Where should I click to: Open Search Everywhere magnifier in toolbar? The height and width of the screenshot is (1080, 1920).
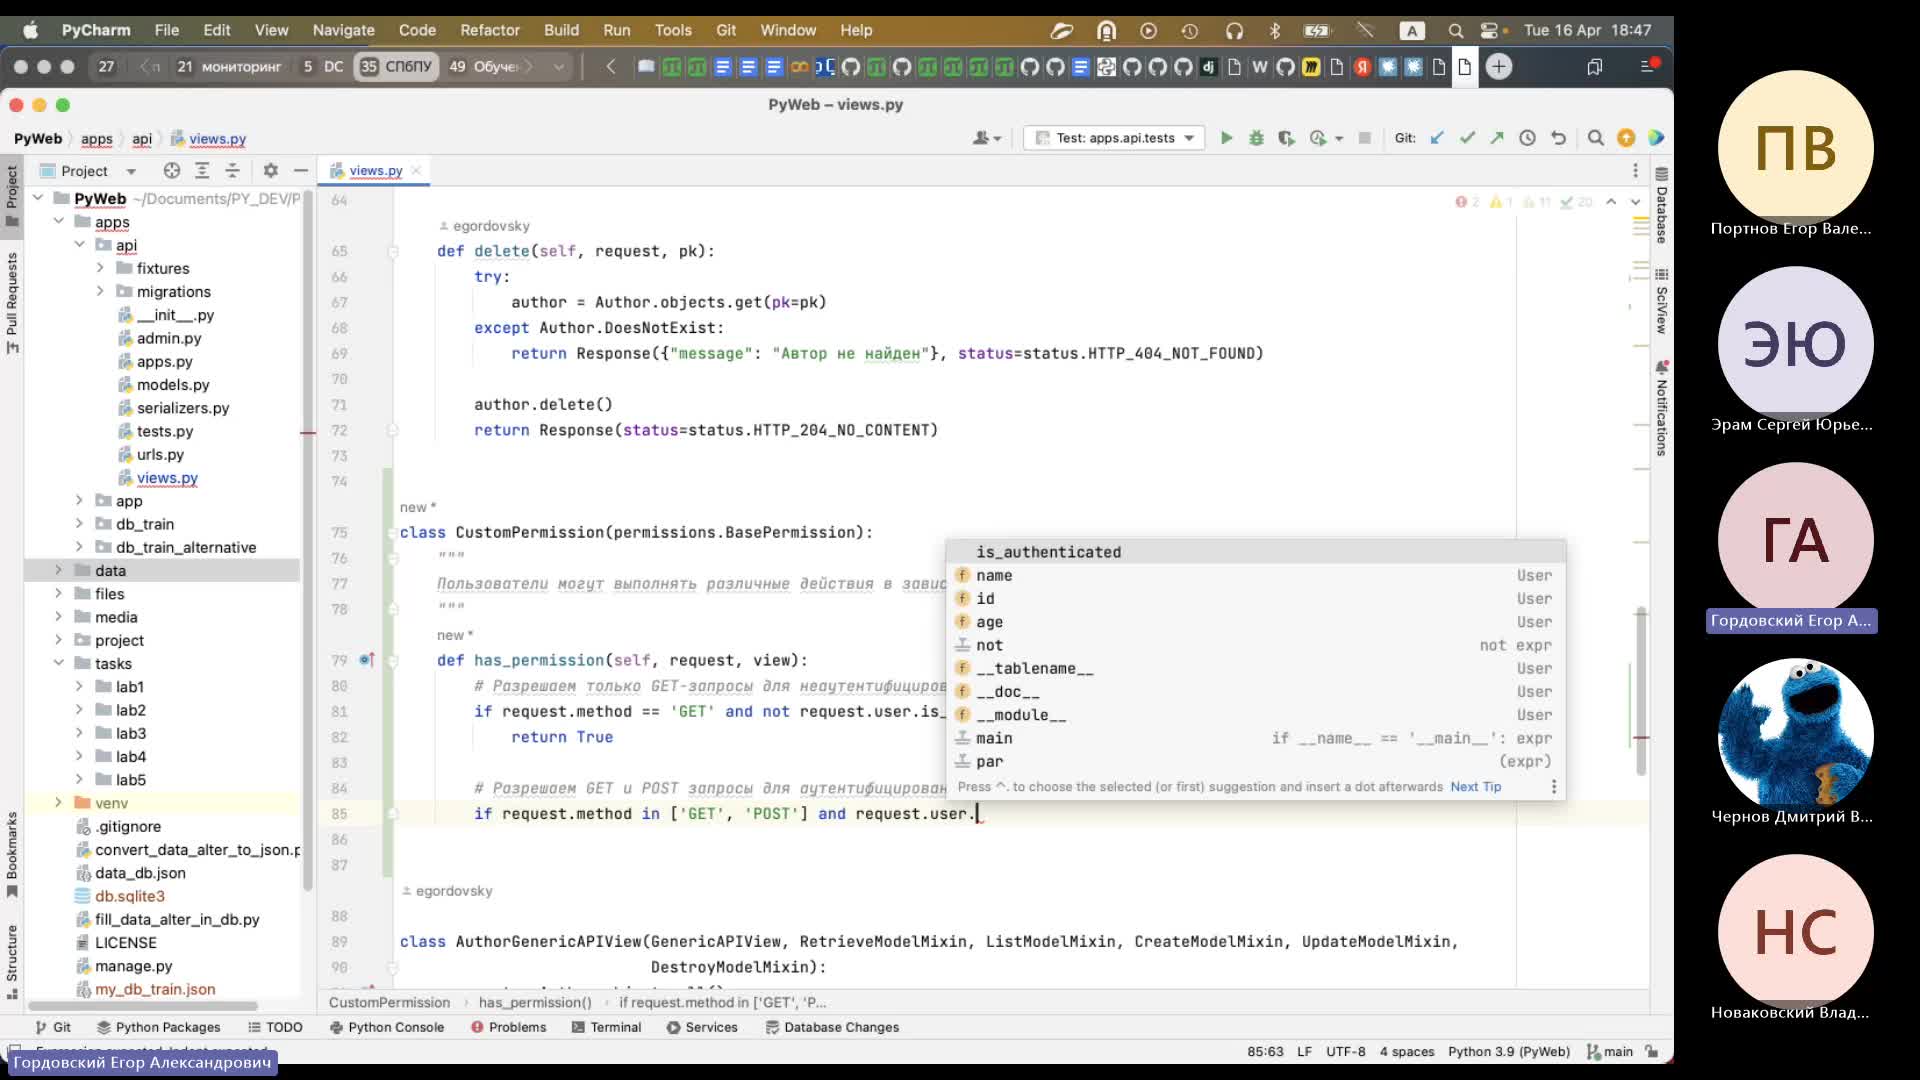click(x=1596, y=138)
